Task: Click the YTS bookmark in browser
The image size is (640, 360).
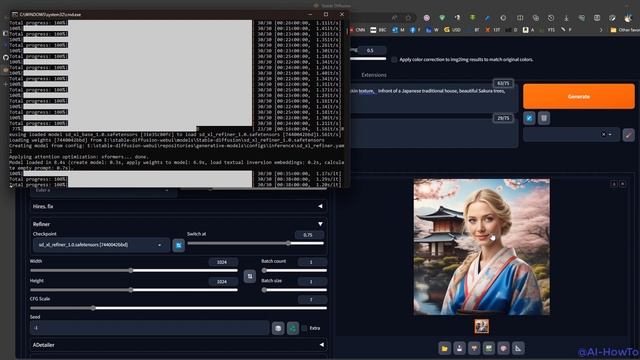Action: coord(547,30)
